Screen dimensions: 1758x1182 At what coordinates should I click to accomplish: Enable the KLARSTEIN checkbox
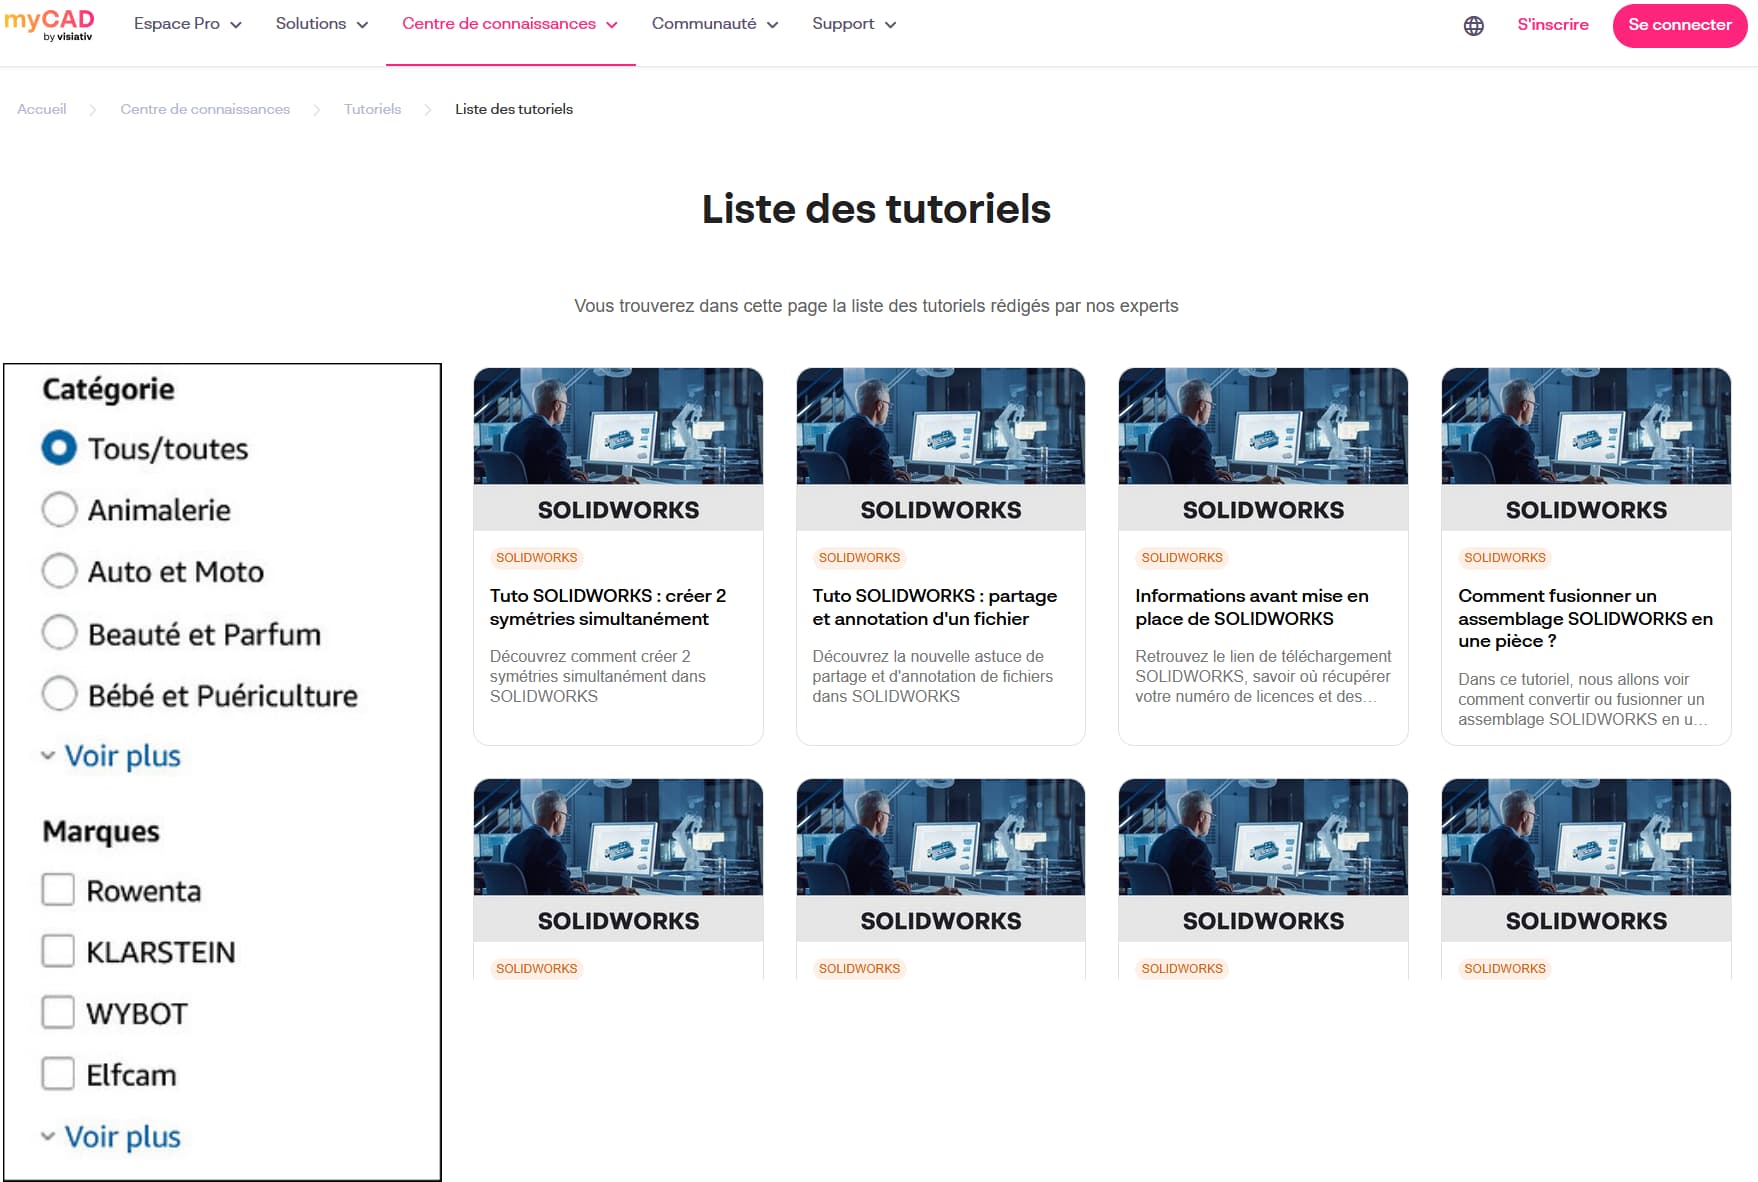[58, 951]
